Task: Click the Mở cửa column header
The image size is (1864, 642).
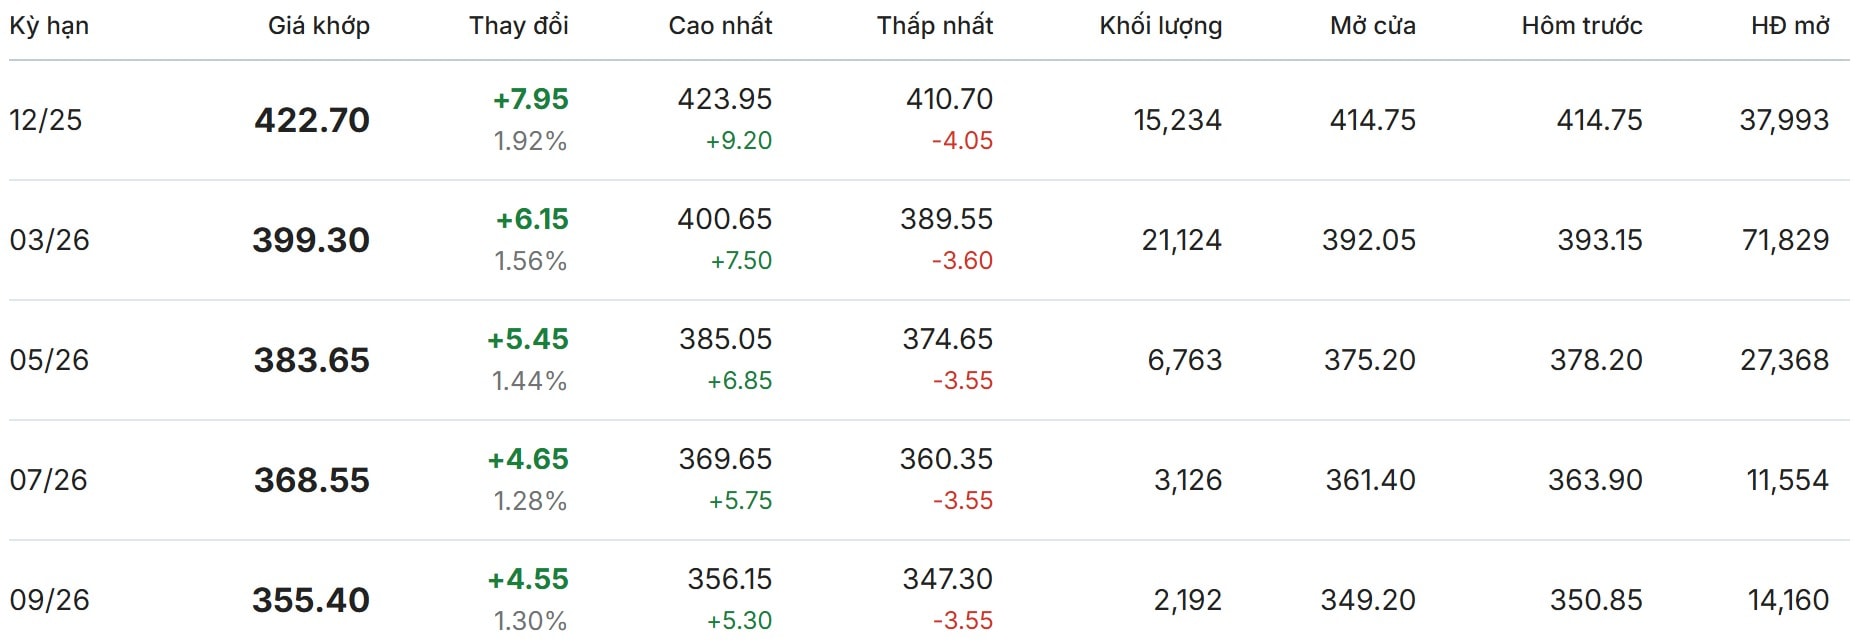Action: pyautogui.click(x=1372, y=26)
